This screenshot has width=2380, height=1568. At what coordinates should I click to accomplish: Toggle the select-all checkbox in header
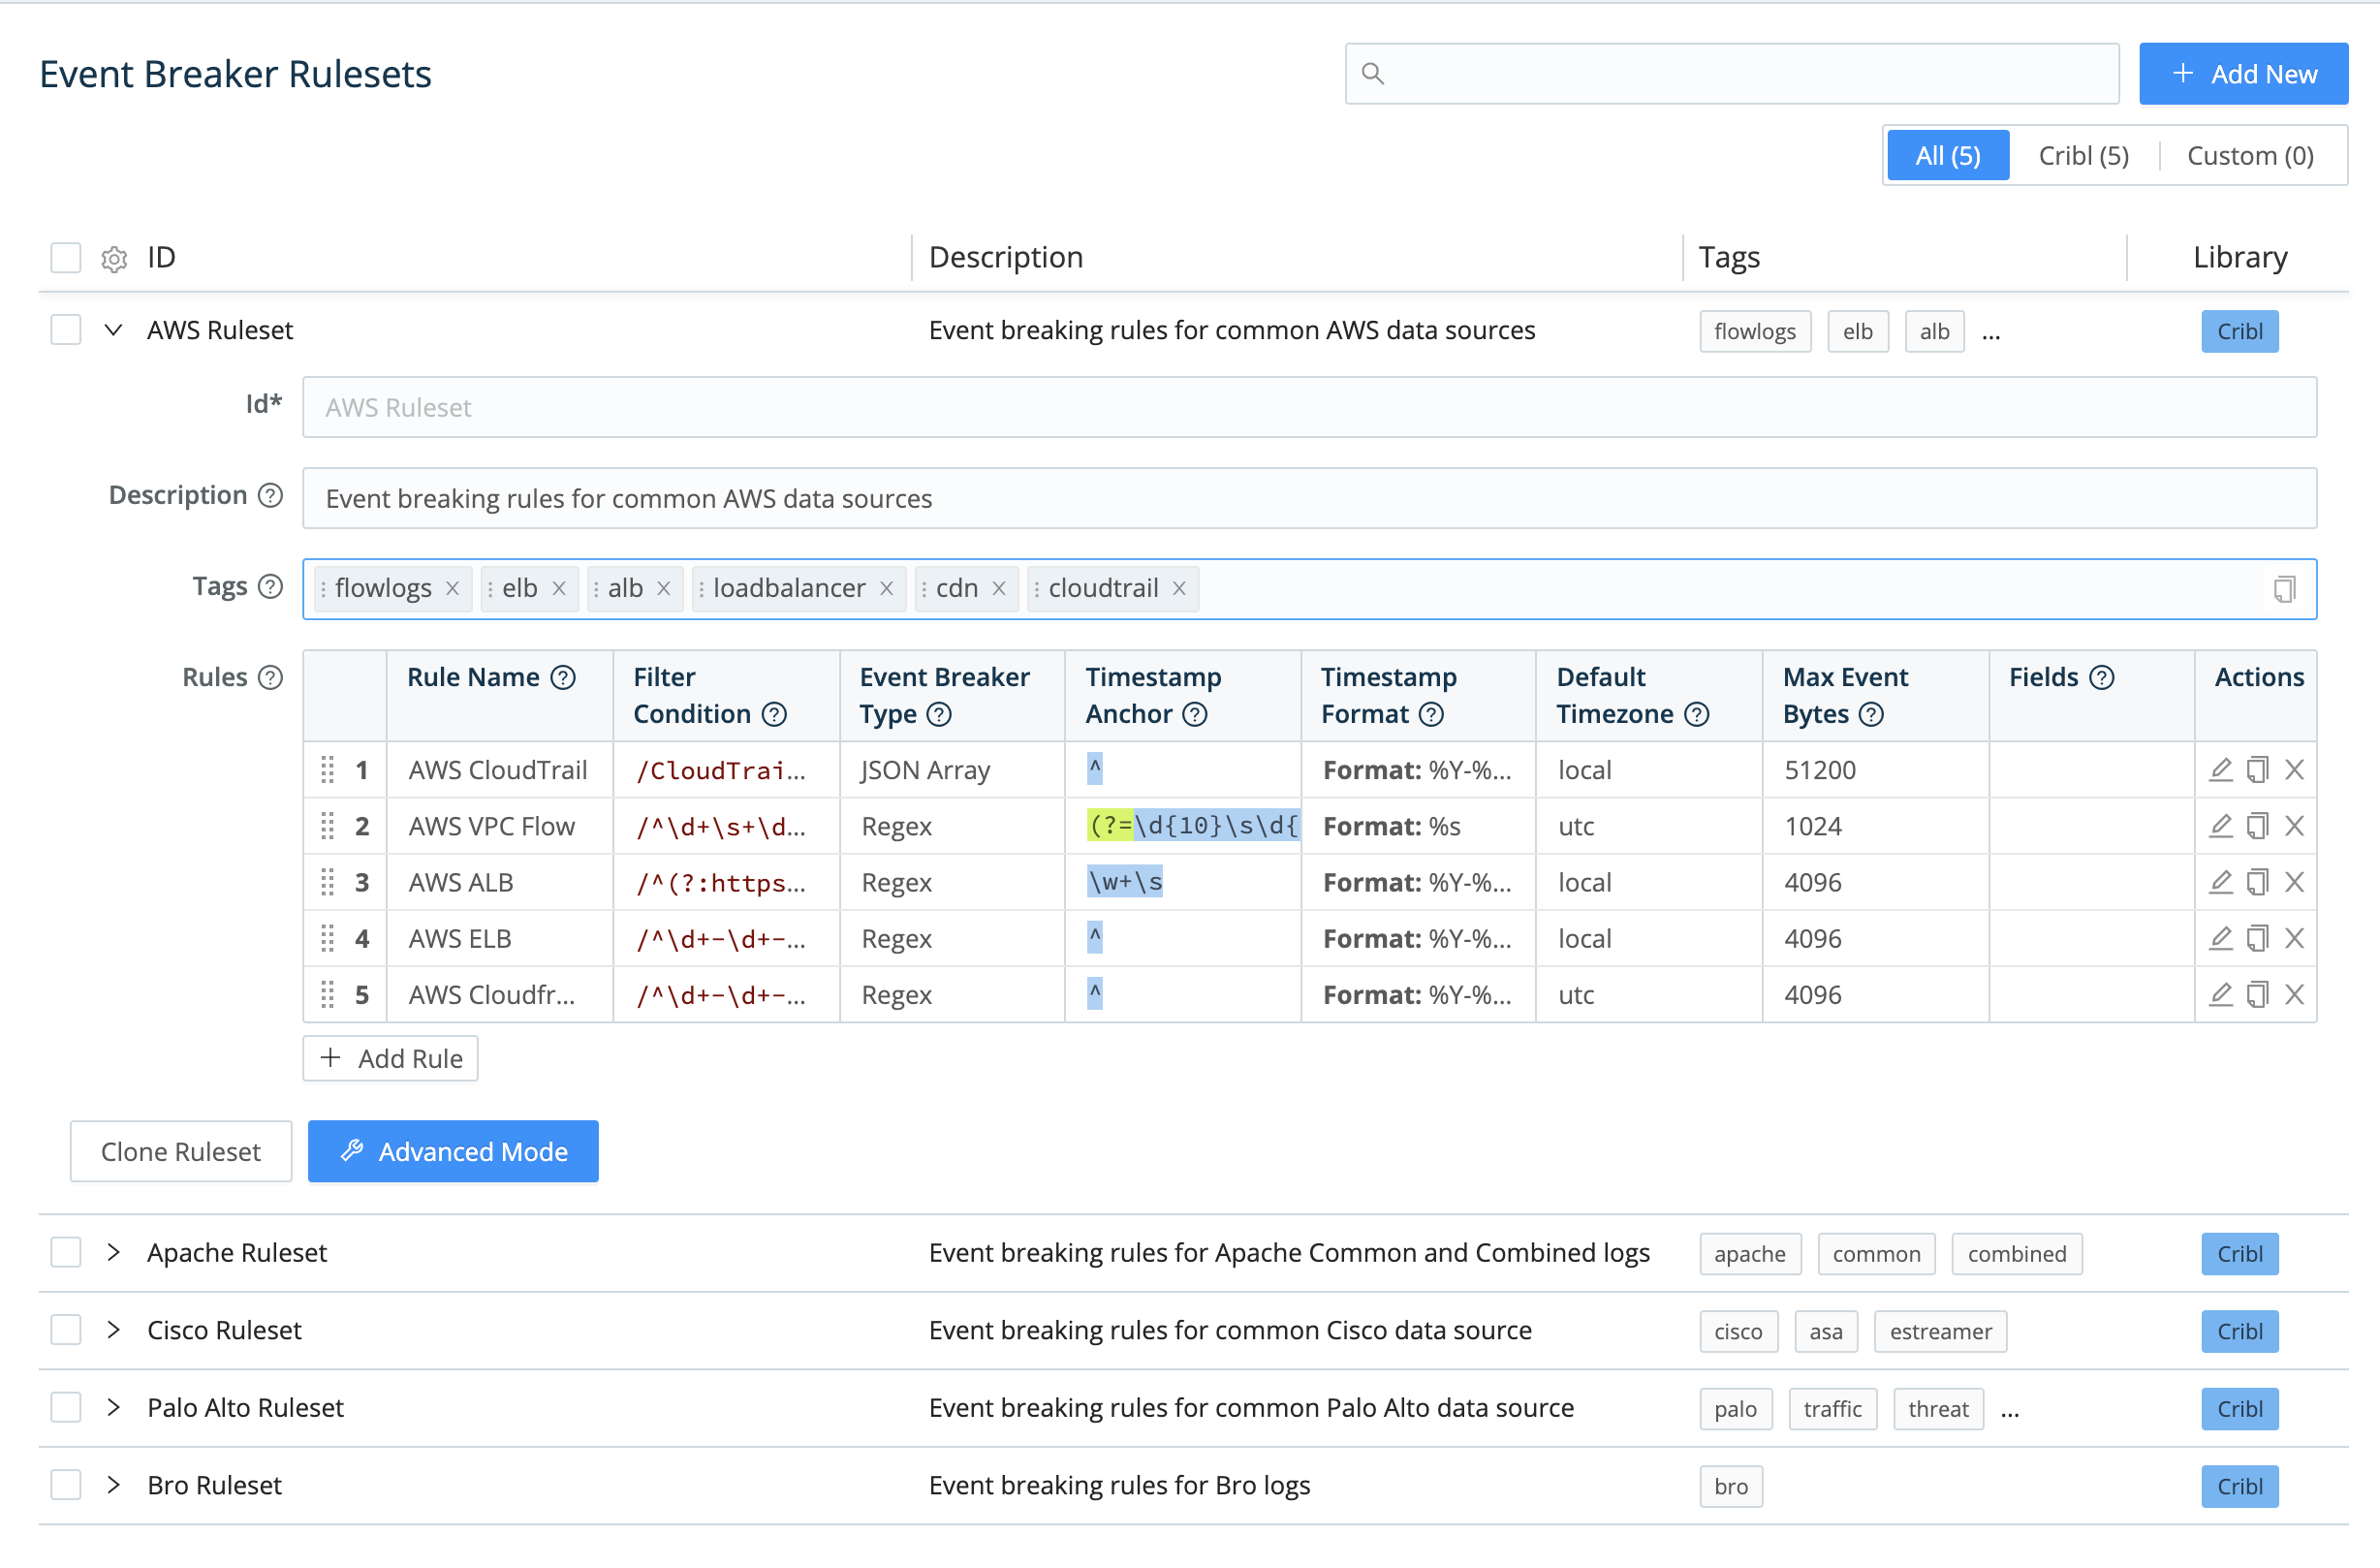tap(66, 258)
